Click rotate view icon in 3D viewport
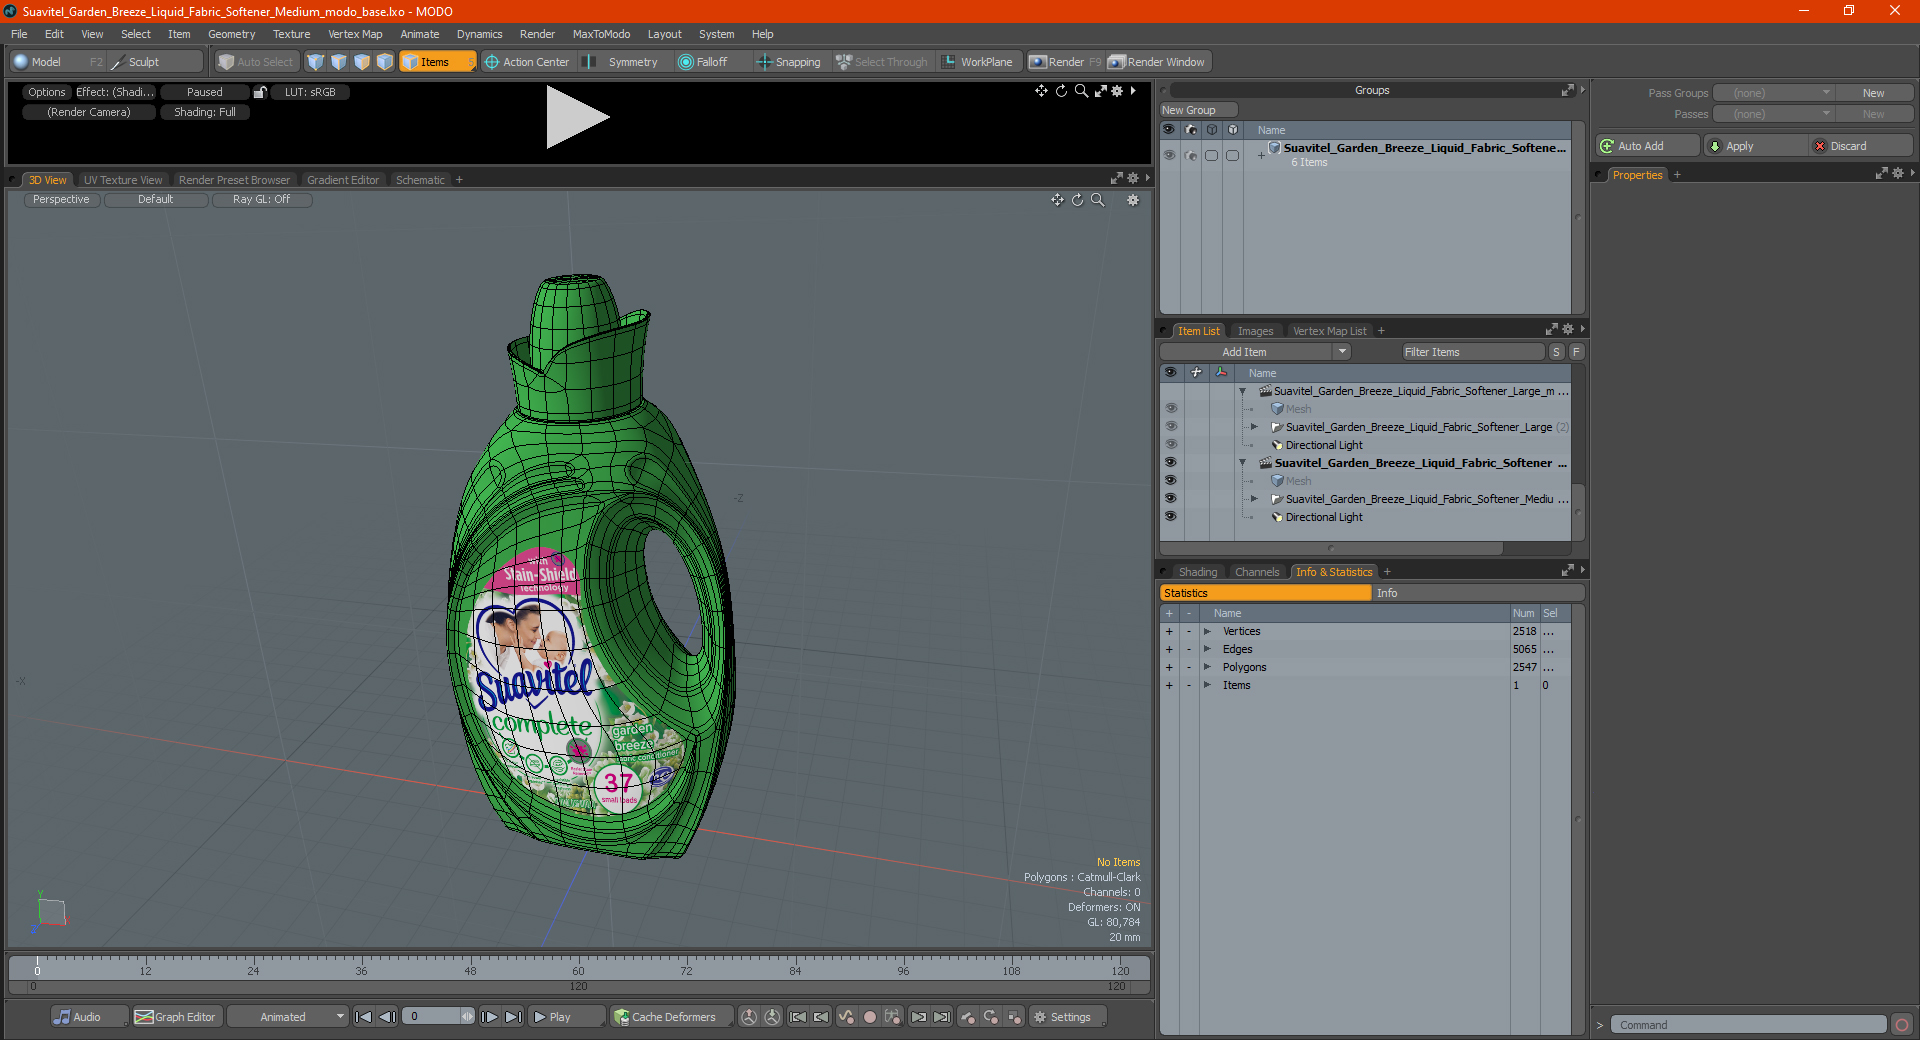1920x1040 pixels. tap(1077, 200)
